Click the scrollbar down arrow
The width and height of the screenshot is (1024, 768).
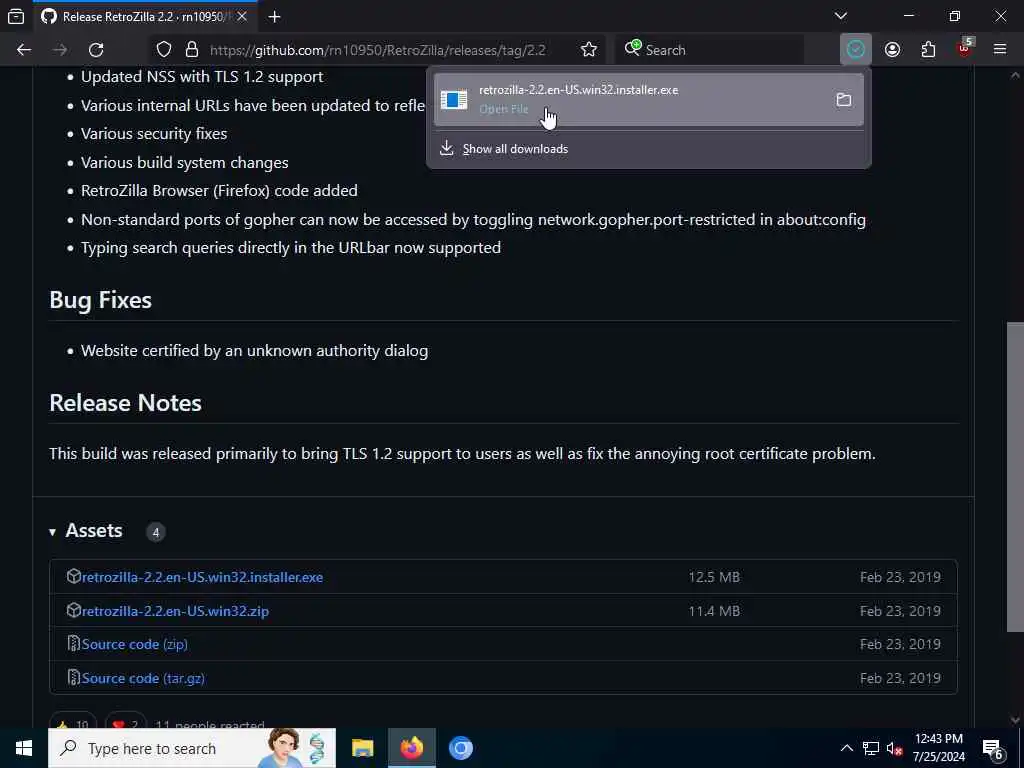tap(1015, 720)
